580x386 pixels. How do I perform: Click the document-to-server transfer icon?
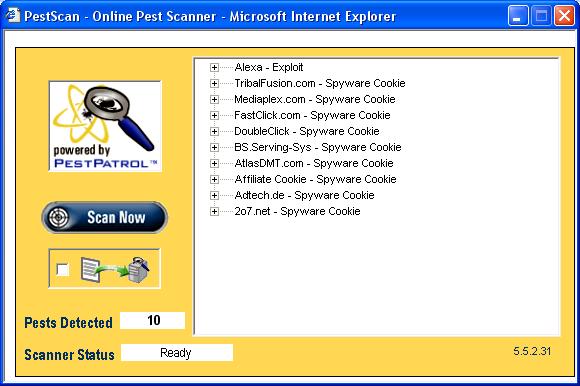(x=115, y=270)
